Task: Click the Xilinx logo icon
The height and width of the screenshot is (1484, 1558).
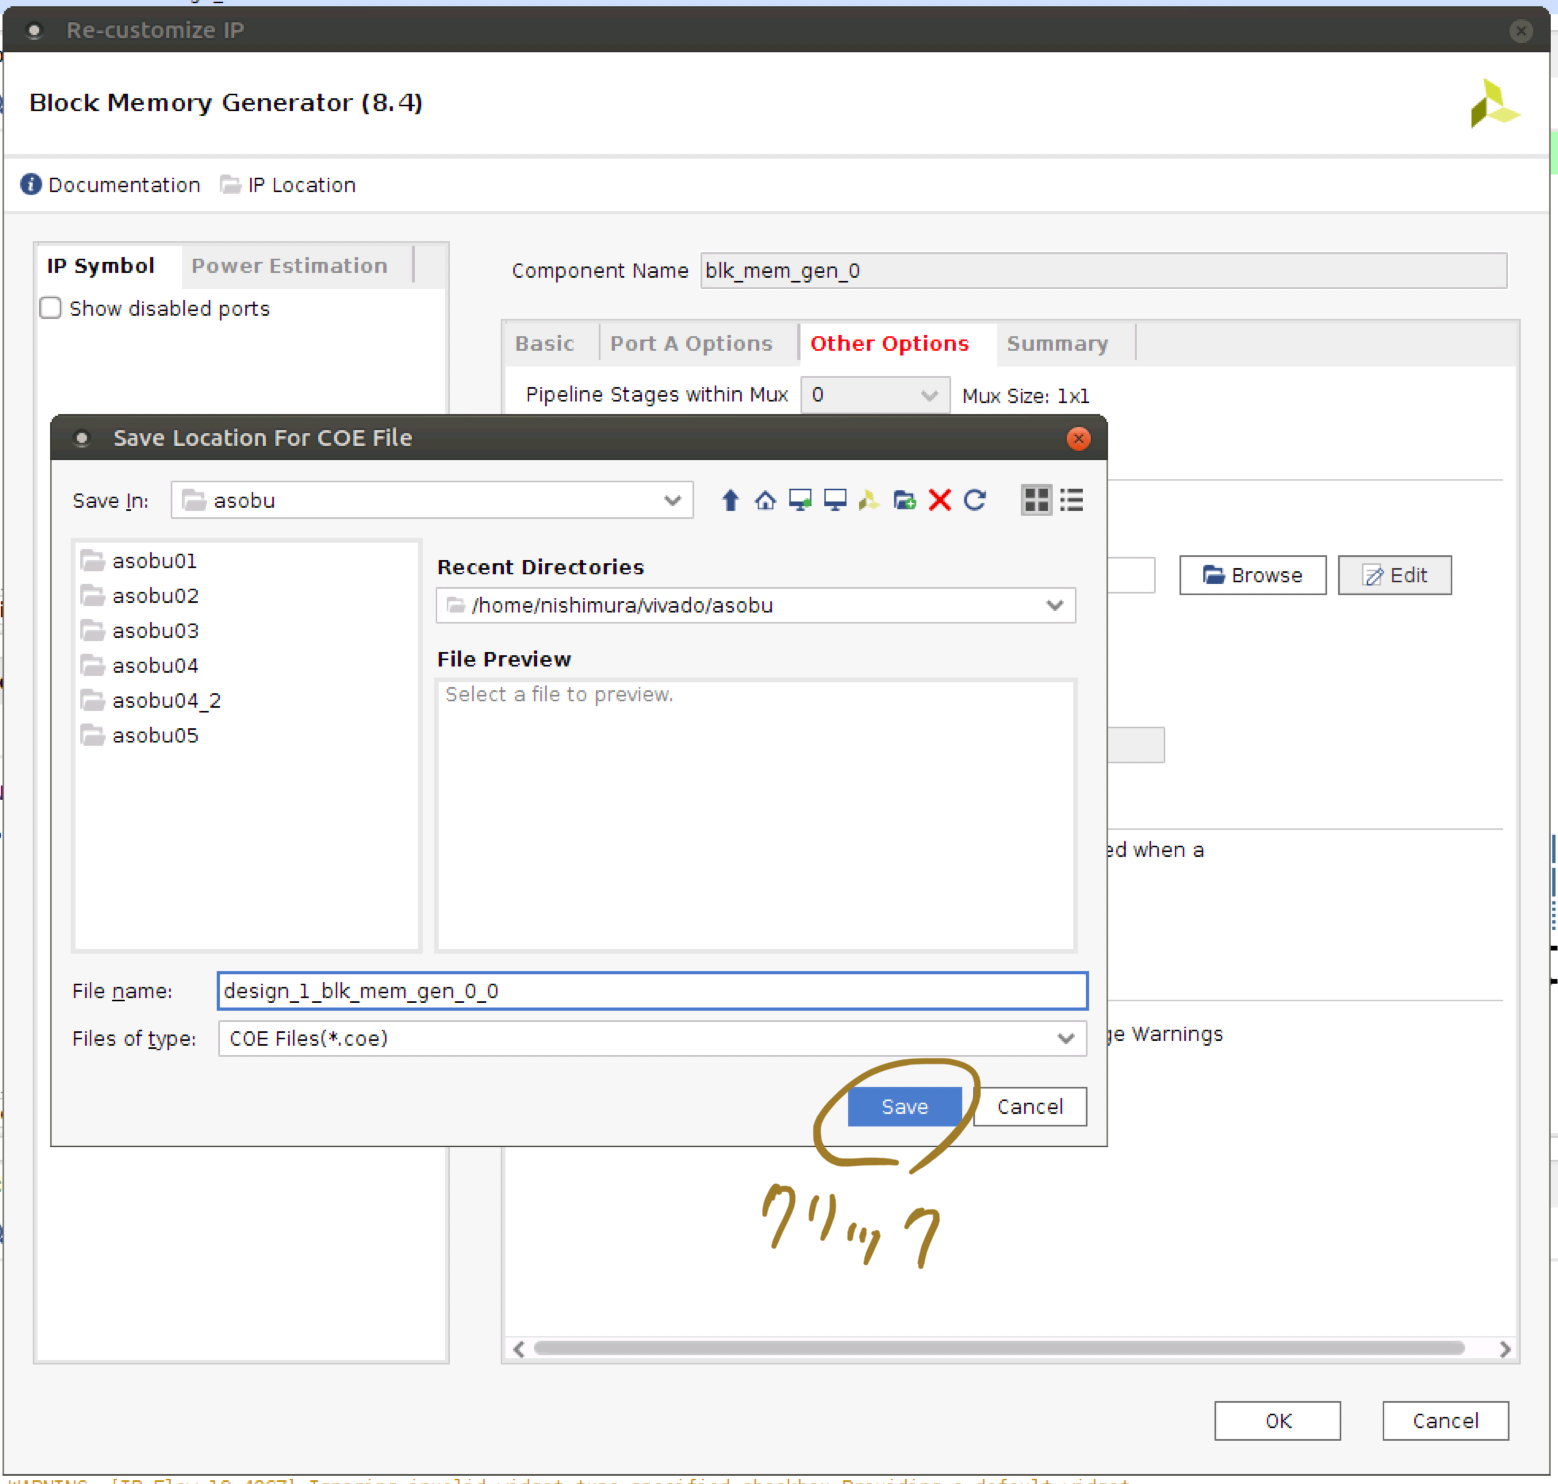Action: tap(1494, 103)
